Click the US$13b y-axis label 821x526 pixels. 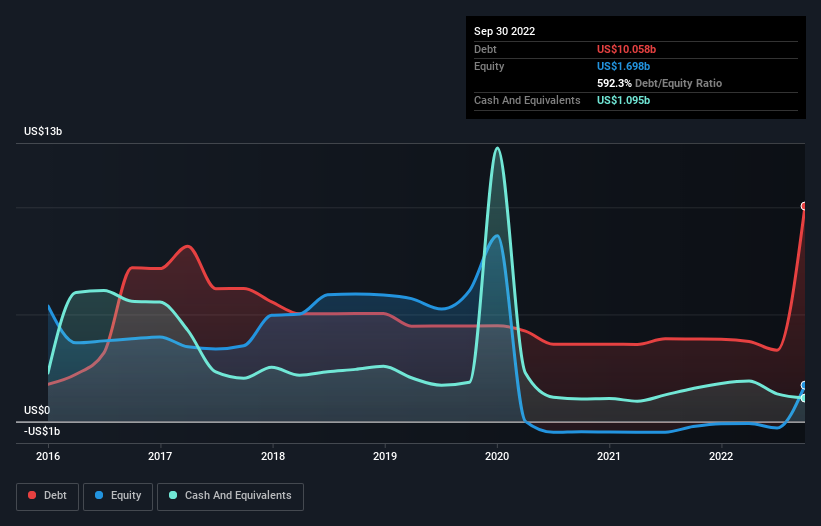click(x=43, y=131)
